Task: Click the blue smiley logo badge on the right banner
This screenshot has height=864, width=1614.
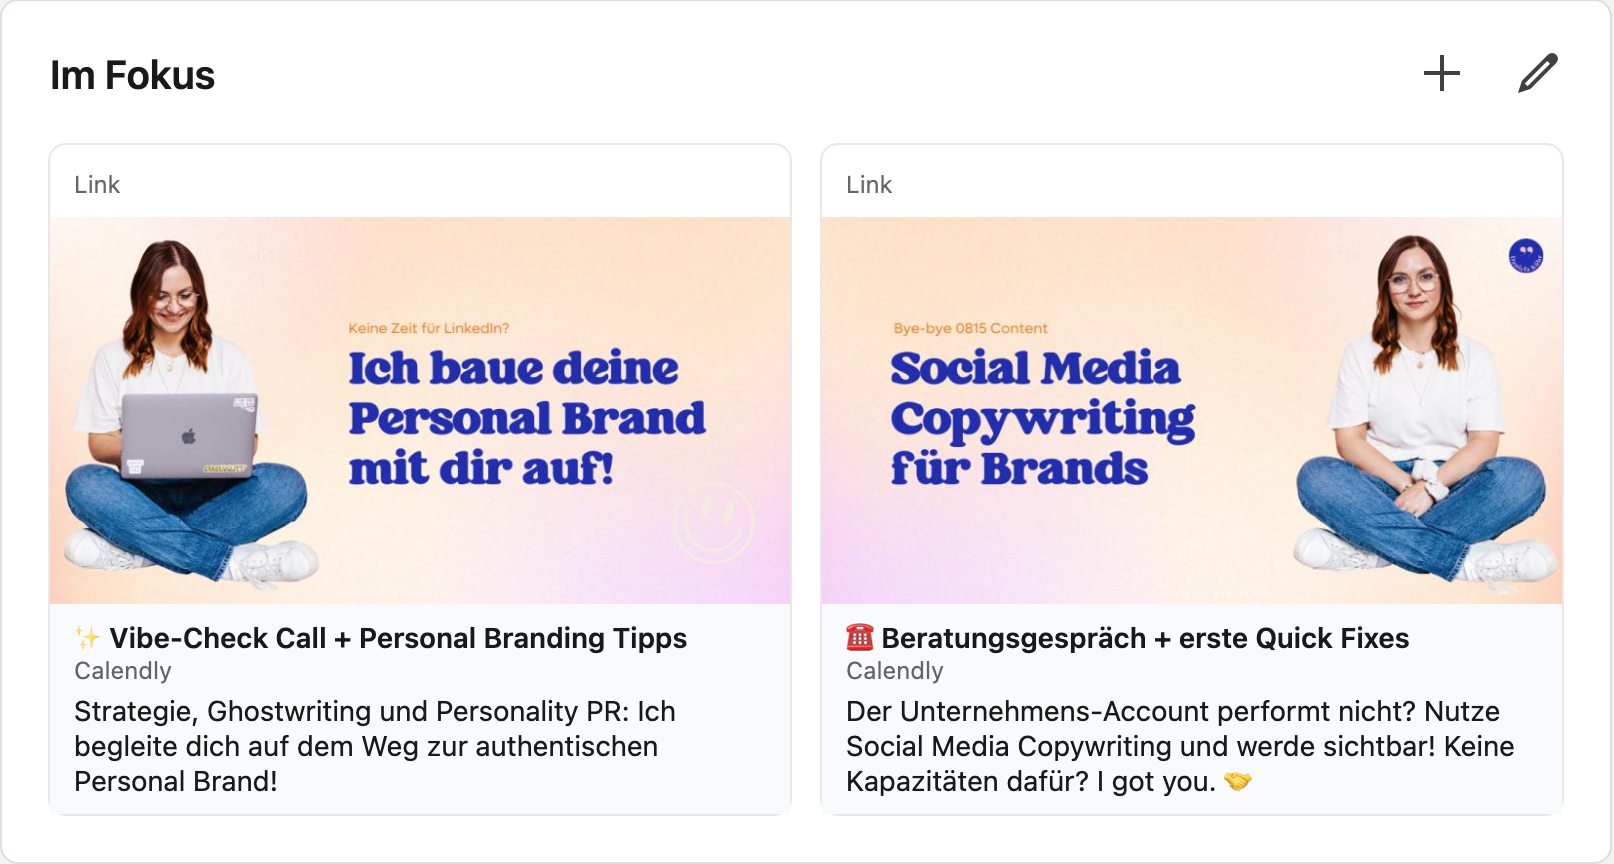Action: click(x=1525, y=257)
